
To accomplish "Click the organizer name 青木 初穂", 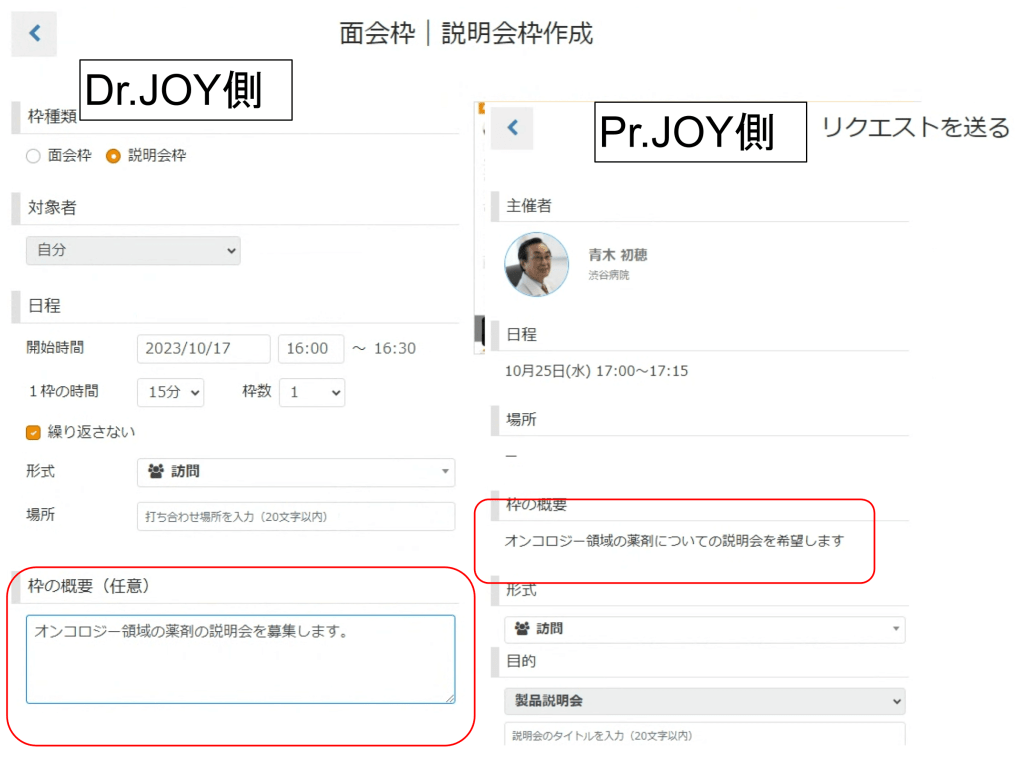I will click(617, 255).
